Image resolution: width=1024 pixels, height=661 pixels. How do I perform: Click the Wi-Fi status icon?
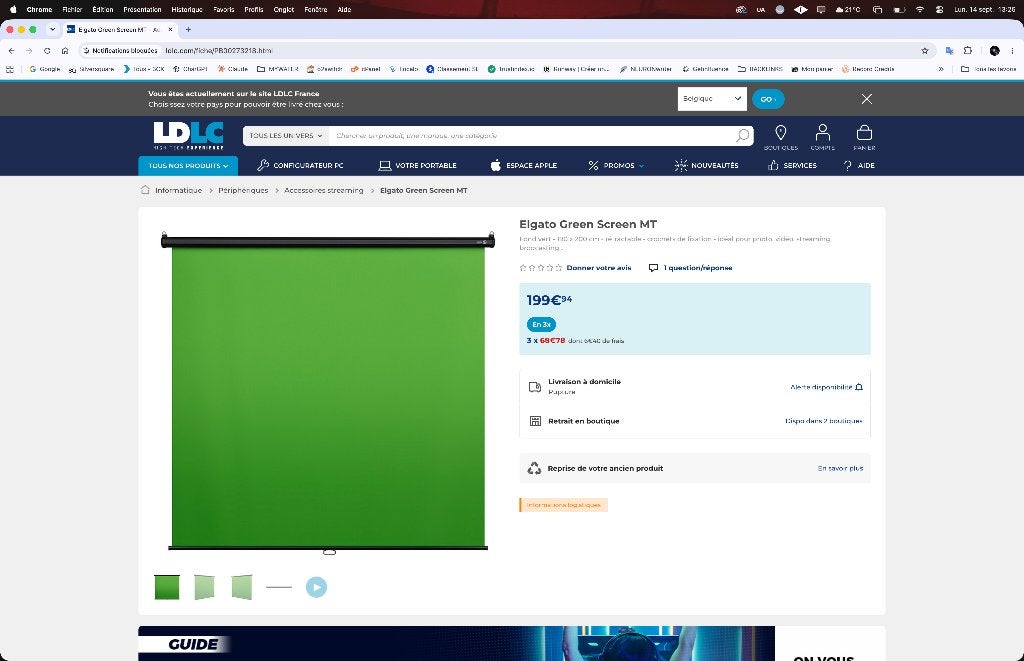(x=920, y=9)
